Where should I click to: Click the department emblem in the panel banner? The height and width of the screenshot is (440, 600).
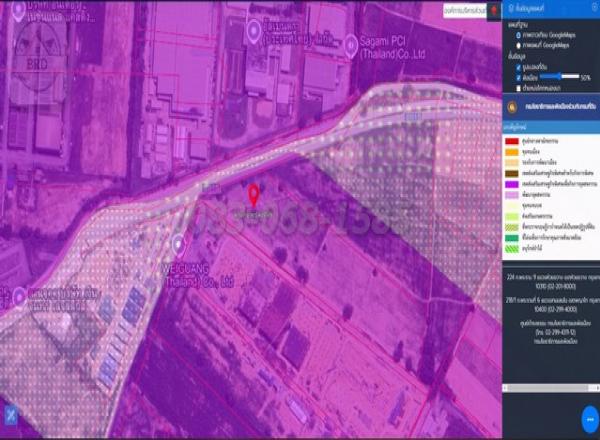pyautogui.click(x=512, y=104)
